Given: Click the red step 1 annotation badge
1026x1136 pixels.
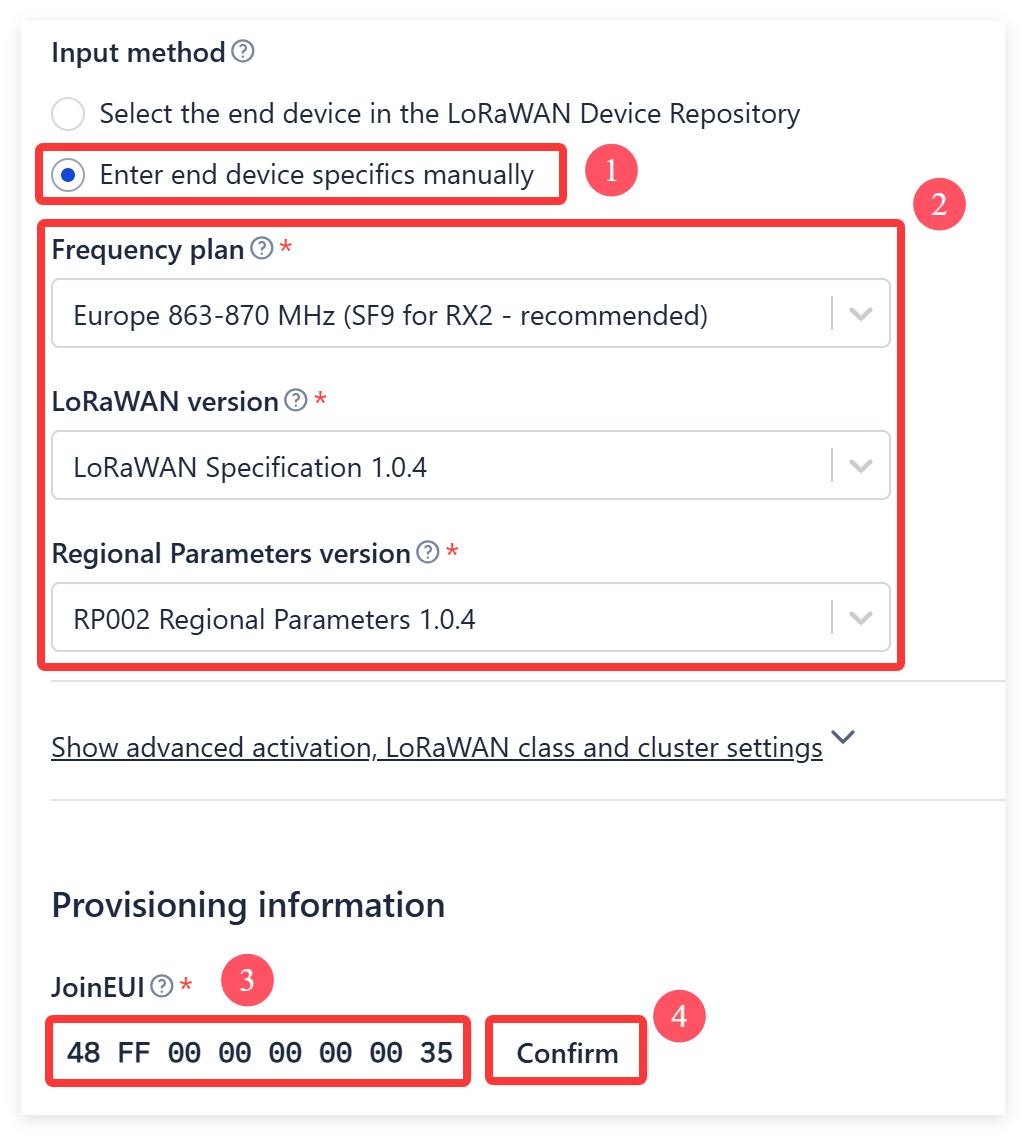Looking at the screenshot, I should [x=611, y=170].
